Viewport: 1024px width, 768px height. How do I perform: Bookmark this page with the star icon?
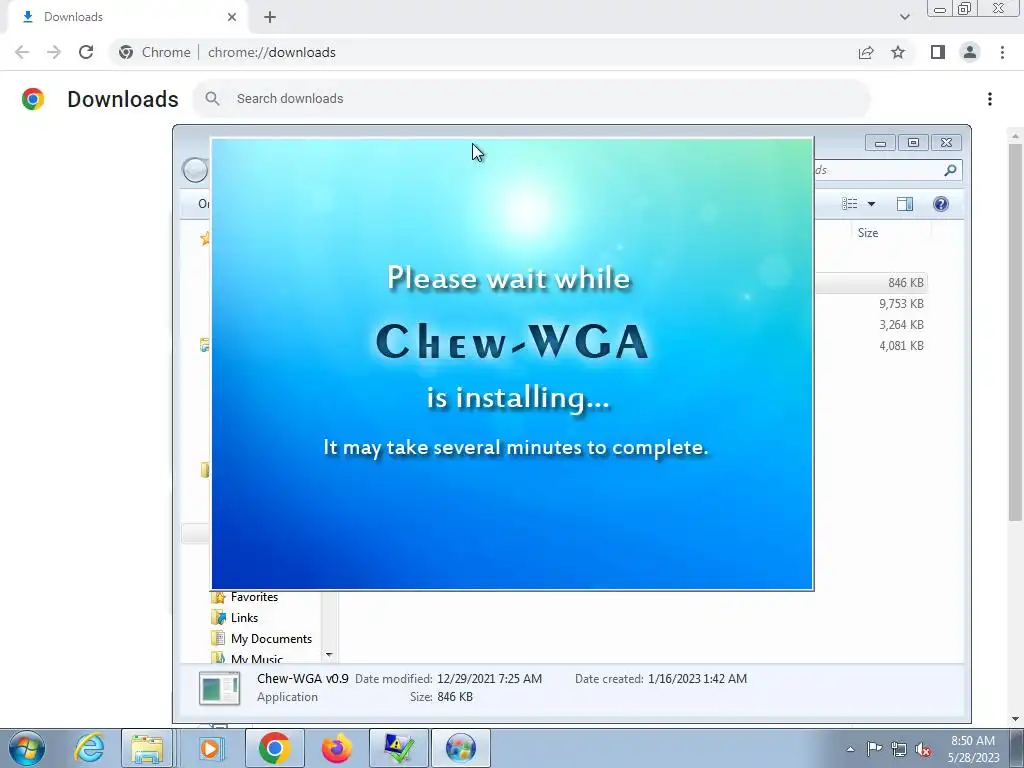[898, 52]
